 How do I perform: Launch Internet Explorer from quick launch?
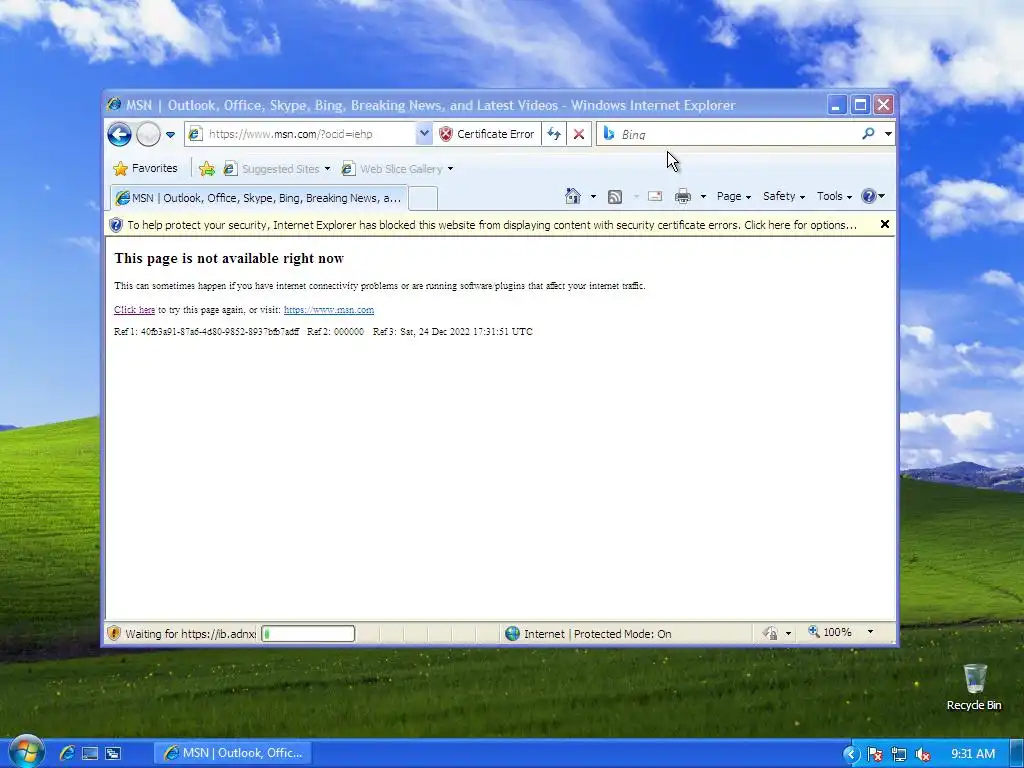point(67,753)
